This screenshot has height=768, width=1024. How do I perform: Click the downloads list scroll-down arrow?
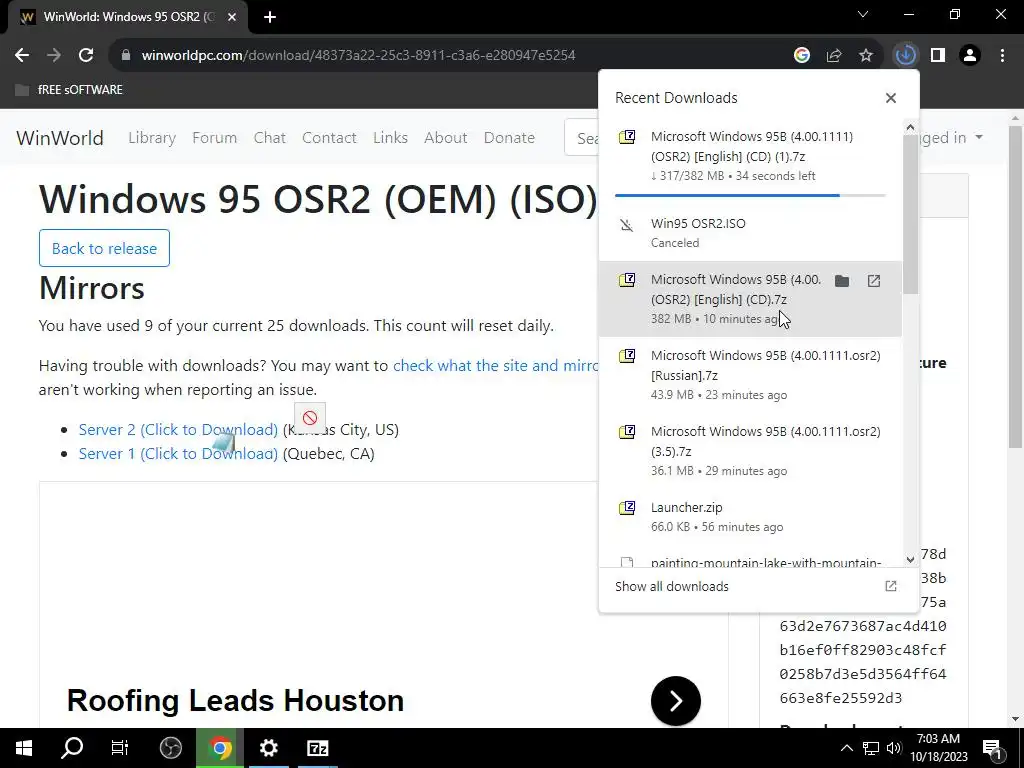tap(910, 560)
